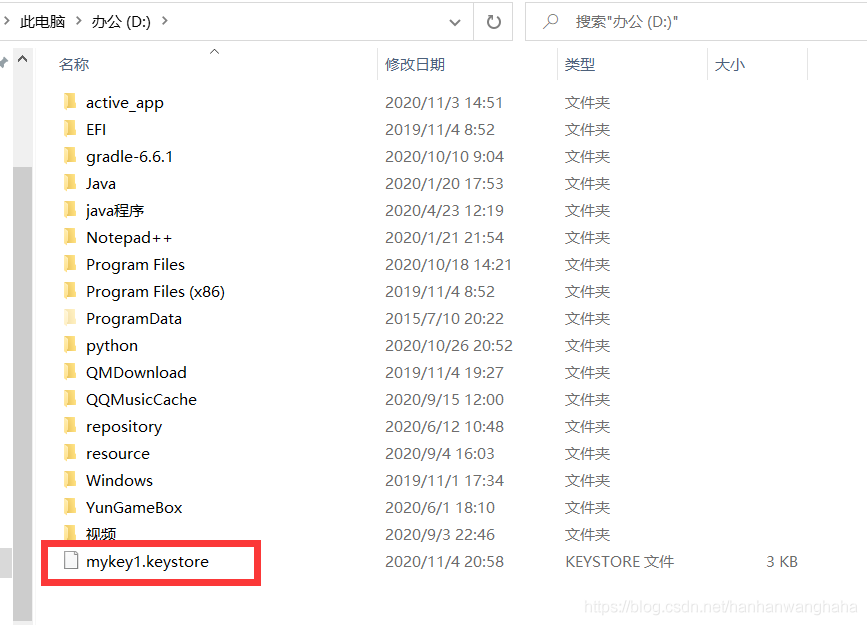Viewport: 867px width, 625px height.
Task: Select the Notepad++ folder name
Action: pos(129,238)
